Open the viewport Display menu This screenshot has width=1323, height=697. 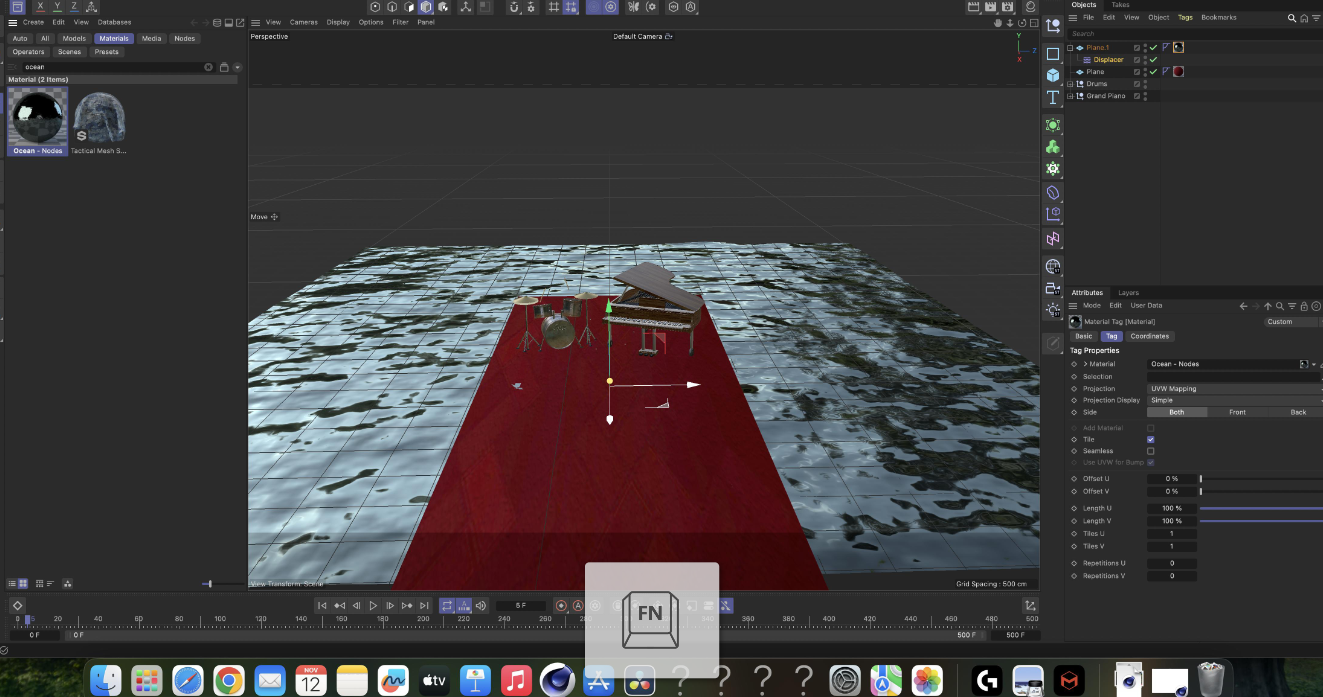point(338,22)
